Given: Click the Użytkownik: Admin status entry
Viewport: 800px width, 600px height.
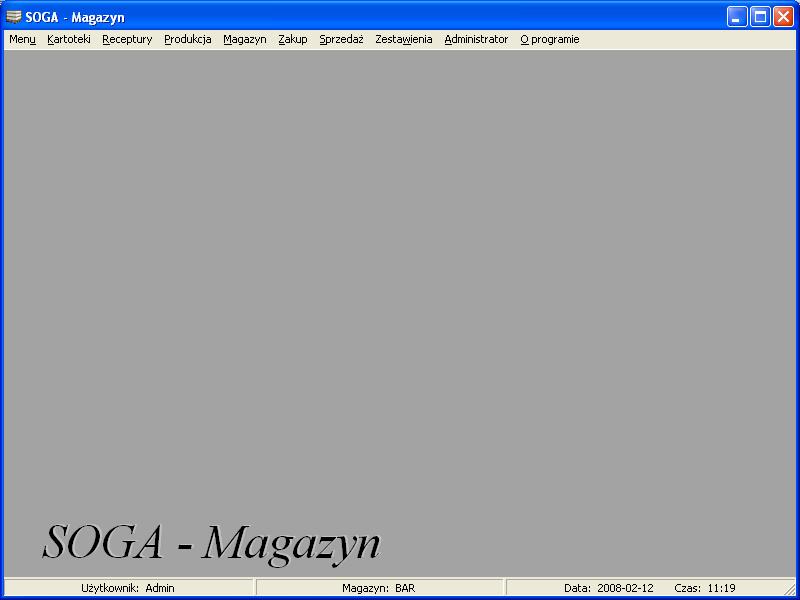Looking at the screenshot, I should pyautogui.click(x=128, y=588).
